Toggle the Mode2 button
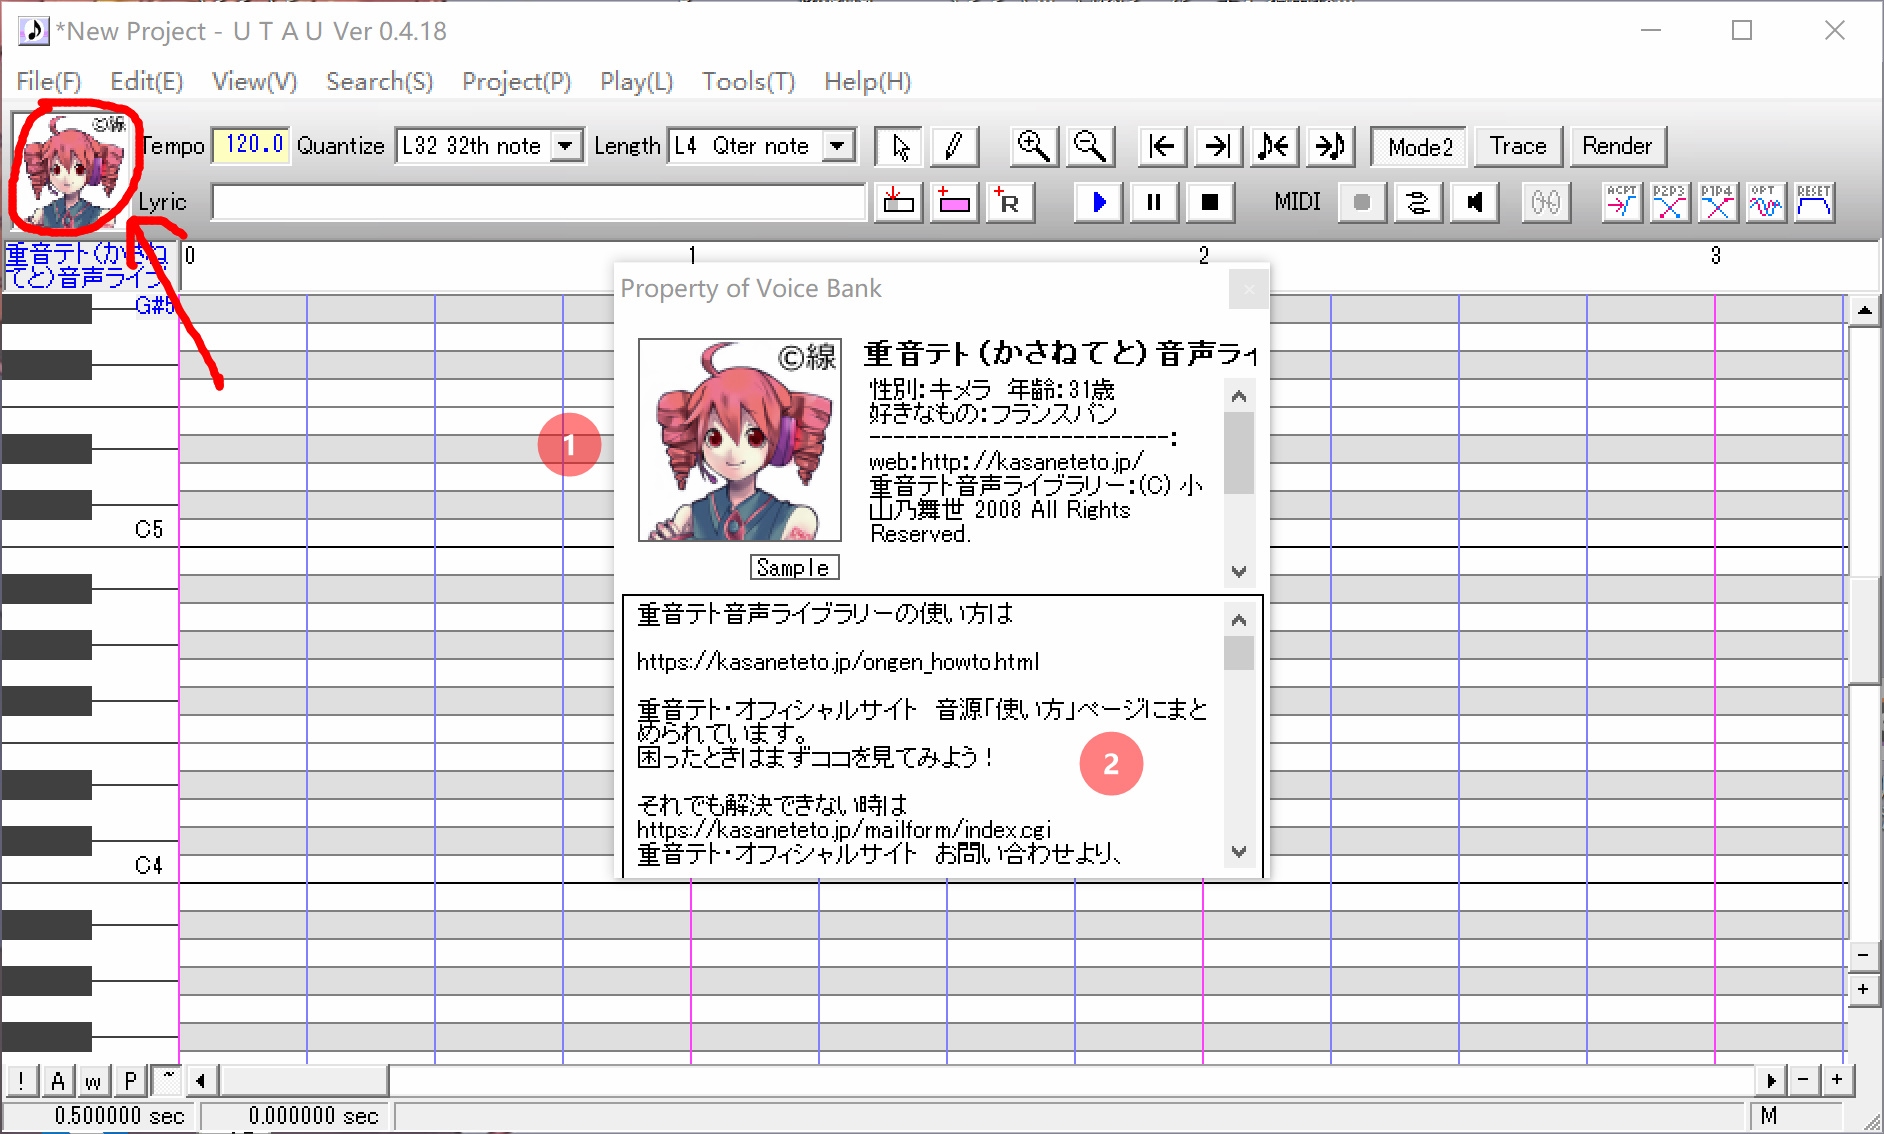This screenshot has width=1884, height=1134. (x=1419, y=147)
